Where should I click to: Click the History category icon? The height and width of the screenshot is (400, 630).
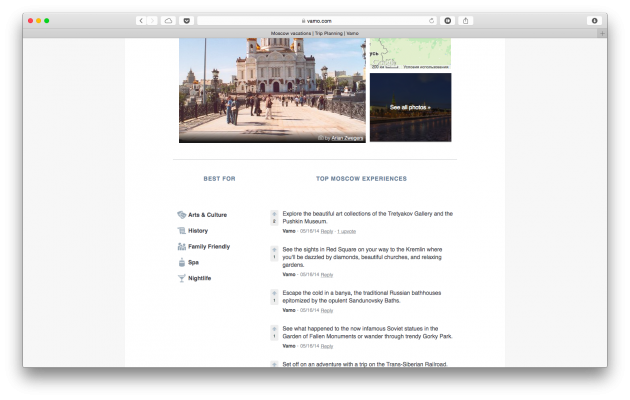coord(181,231)
